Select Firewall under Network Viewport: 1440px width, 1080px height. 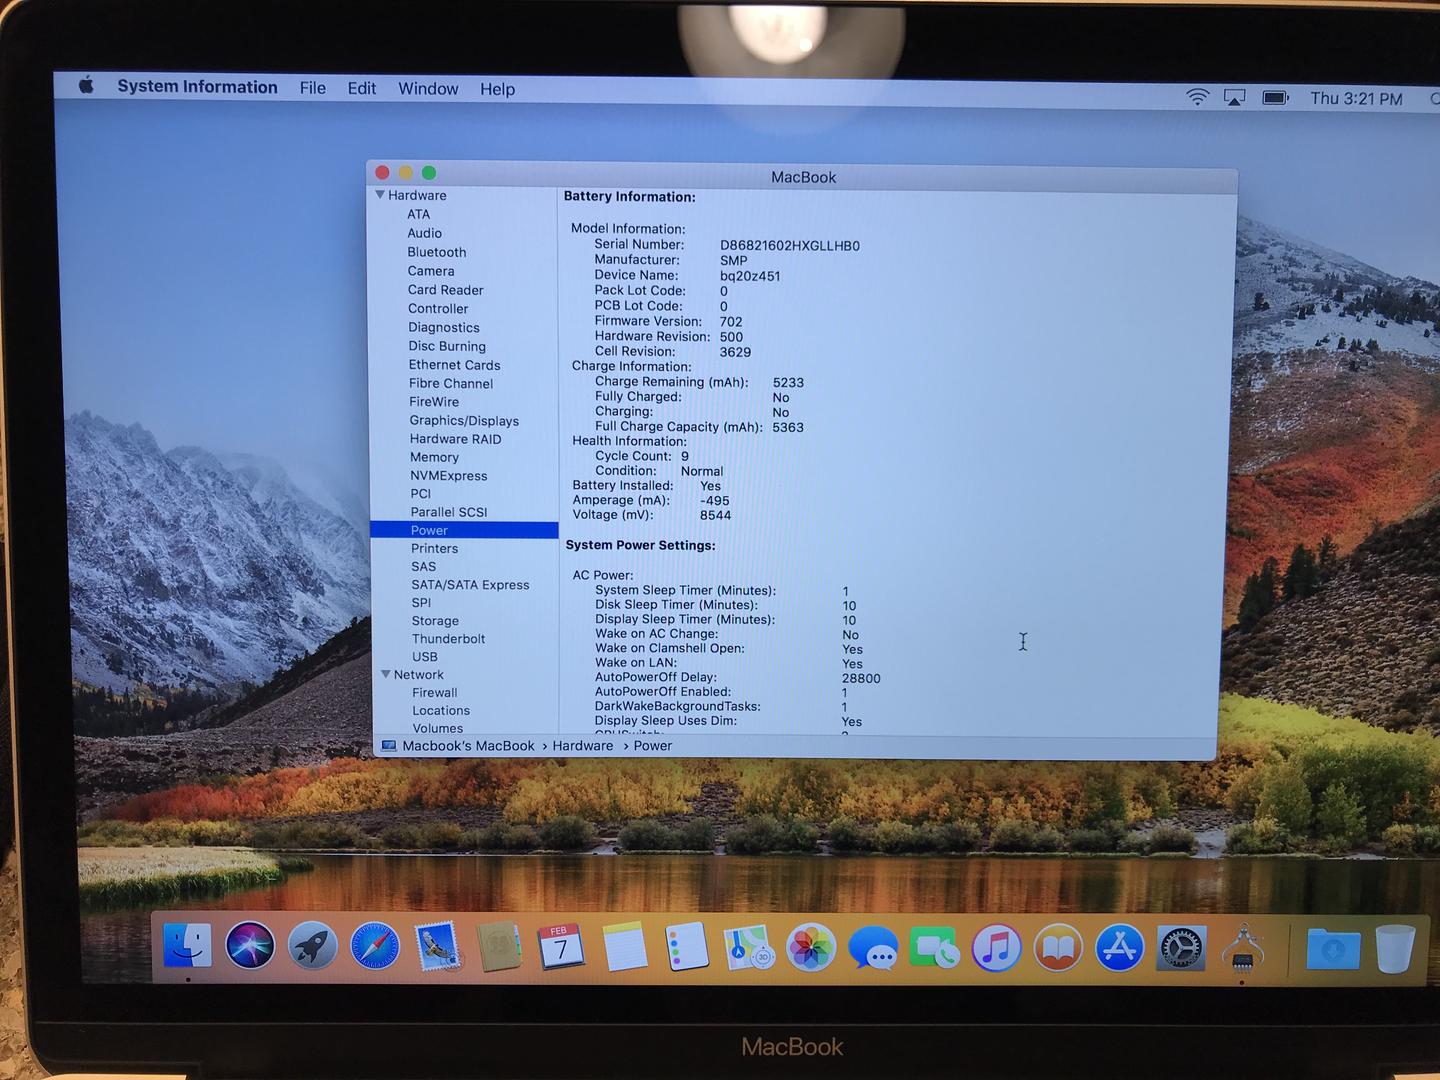[435, 693]
